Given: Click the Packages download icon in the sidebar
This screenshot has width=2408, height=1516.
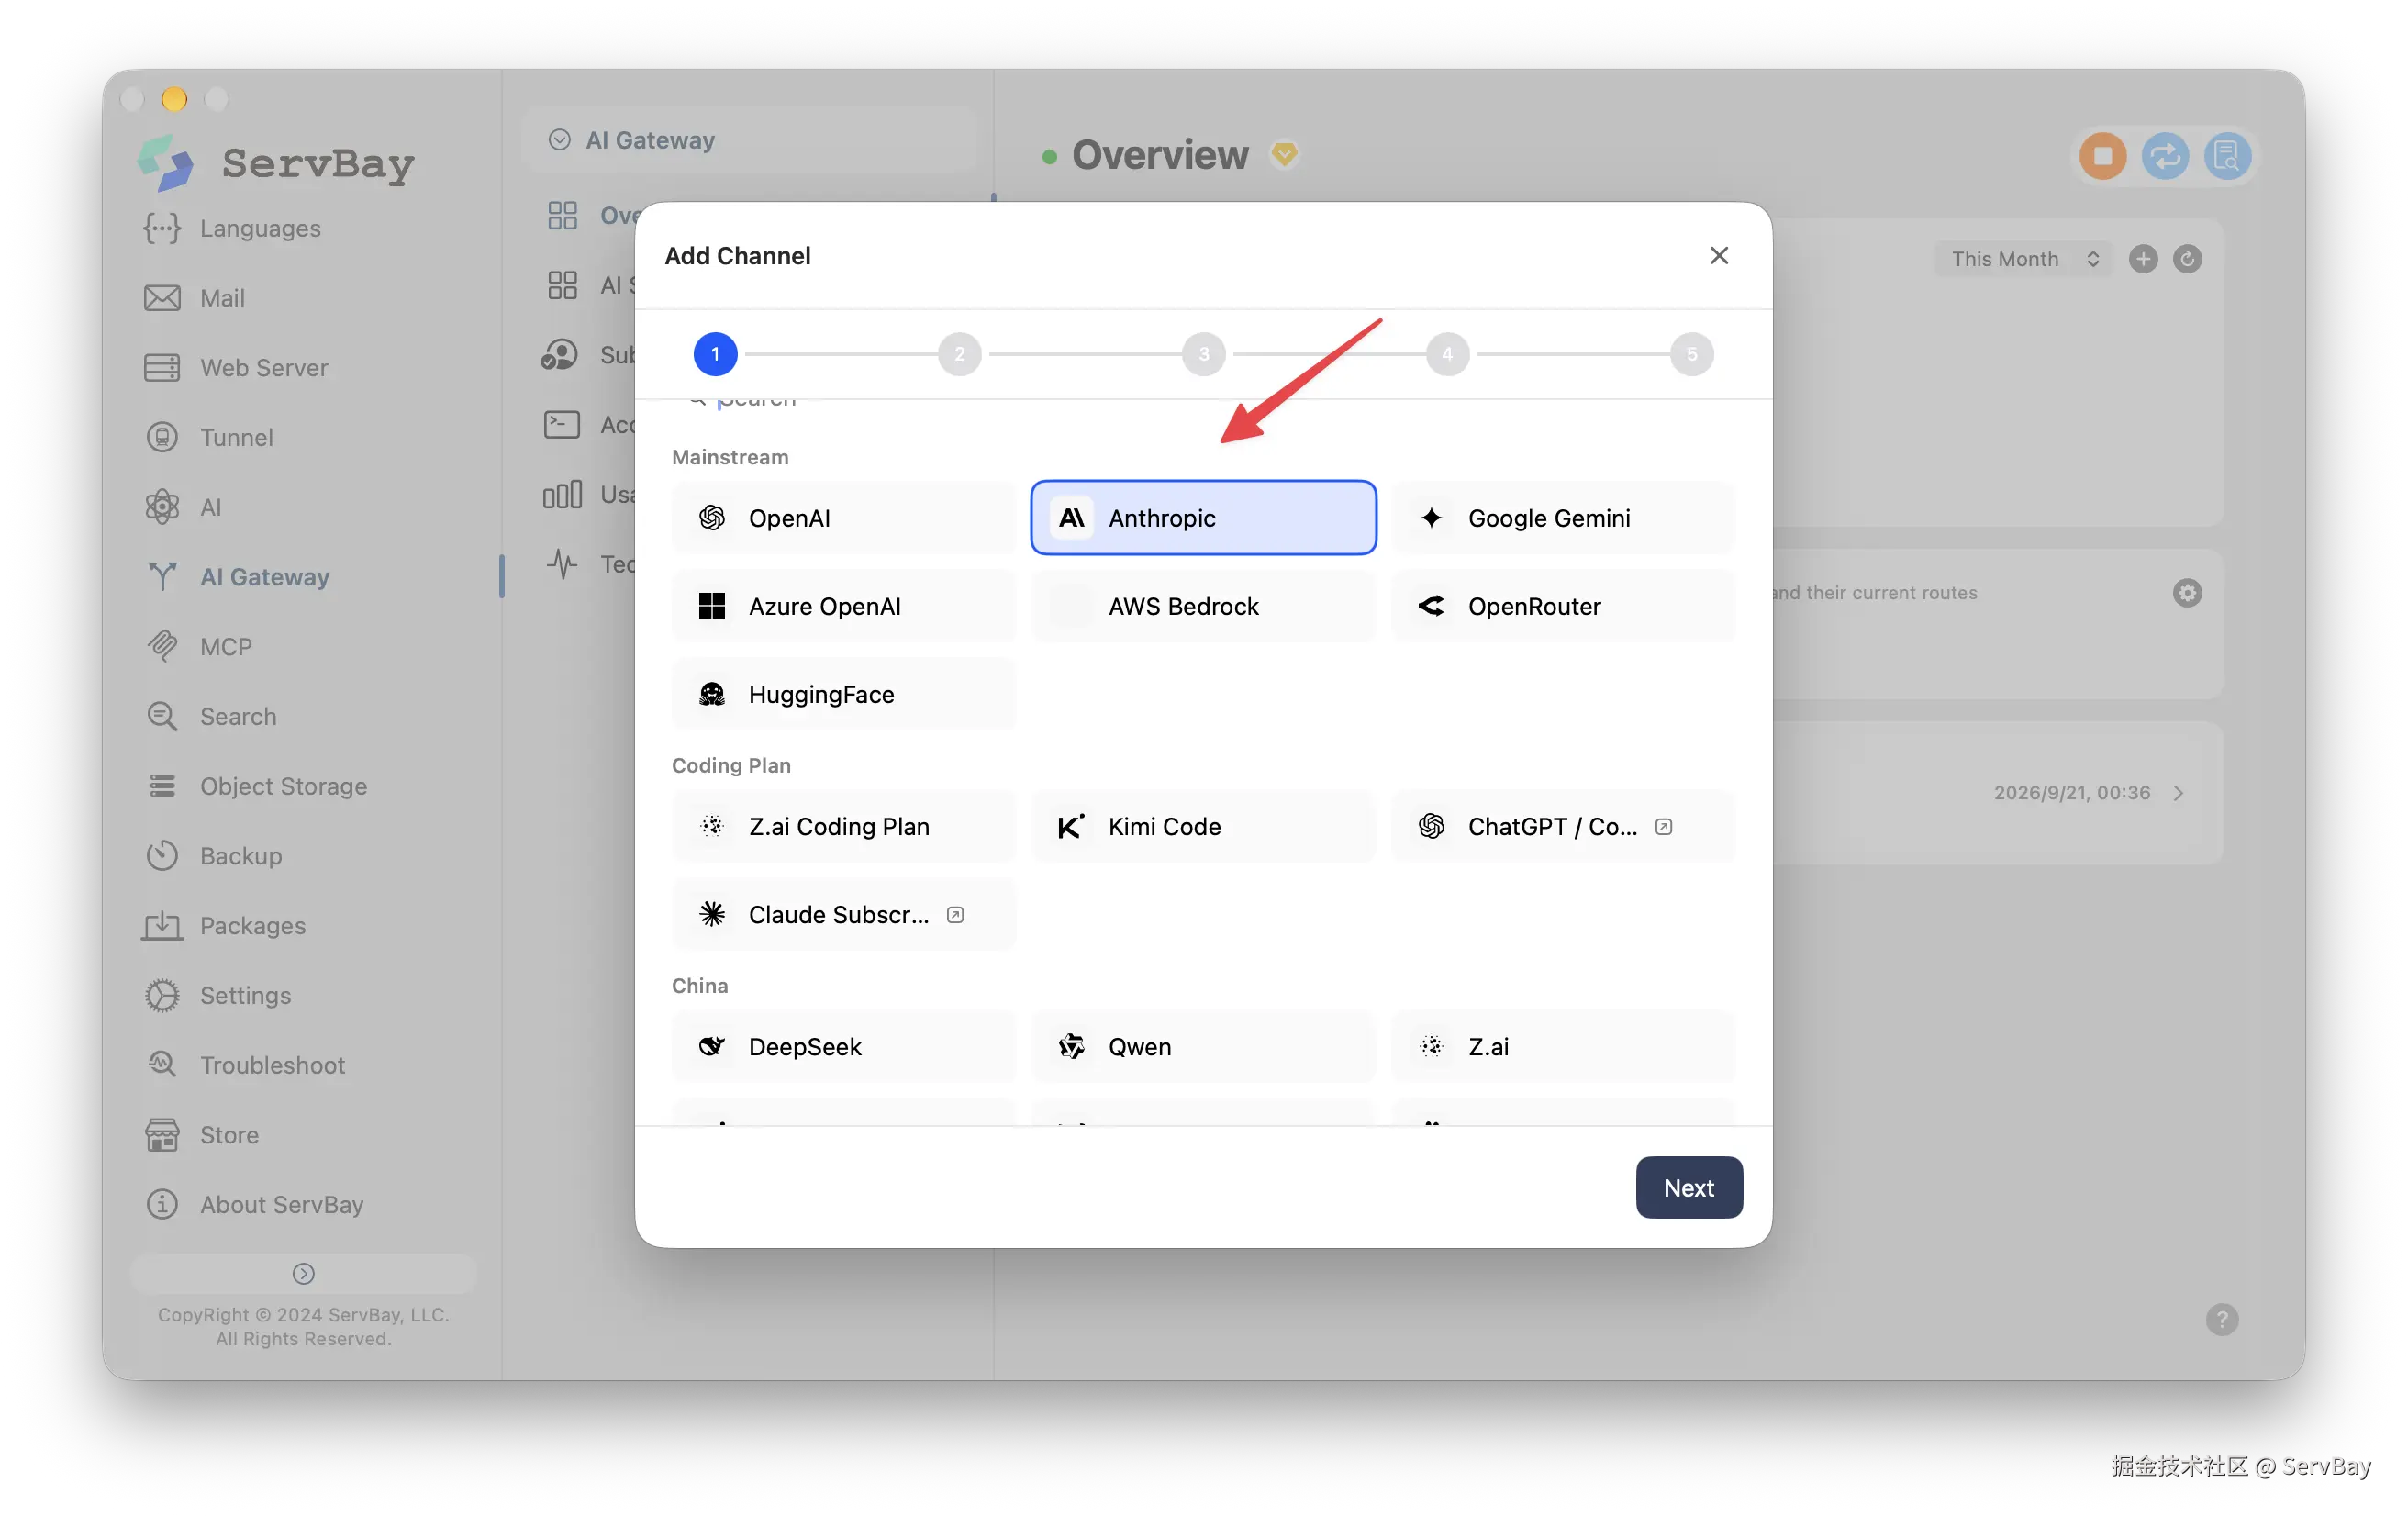Looking at the screenshot, I should pyautogui.click(x=162, y=926).
